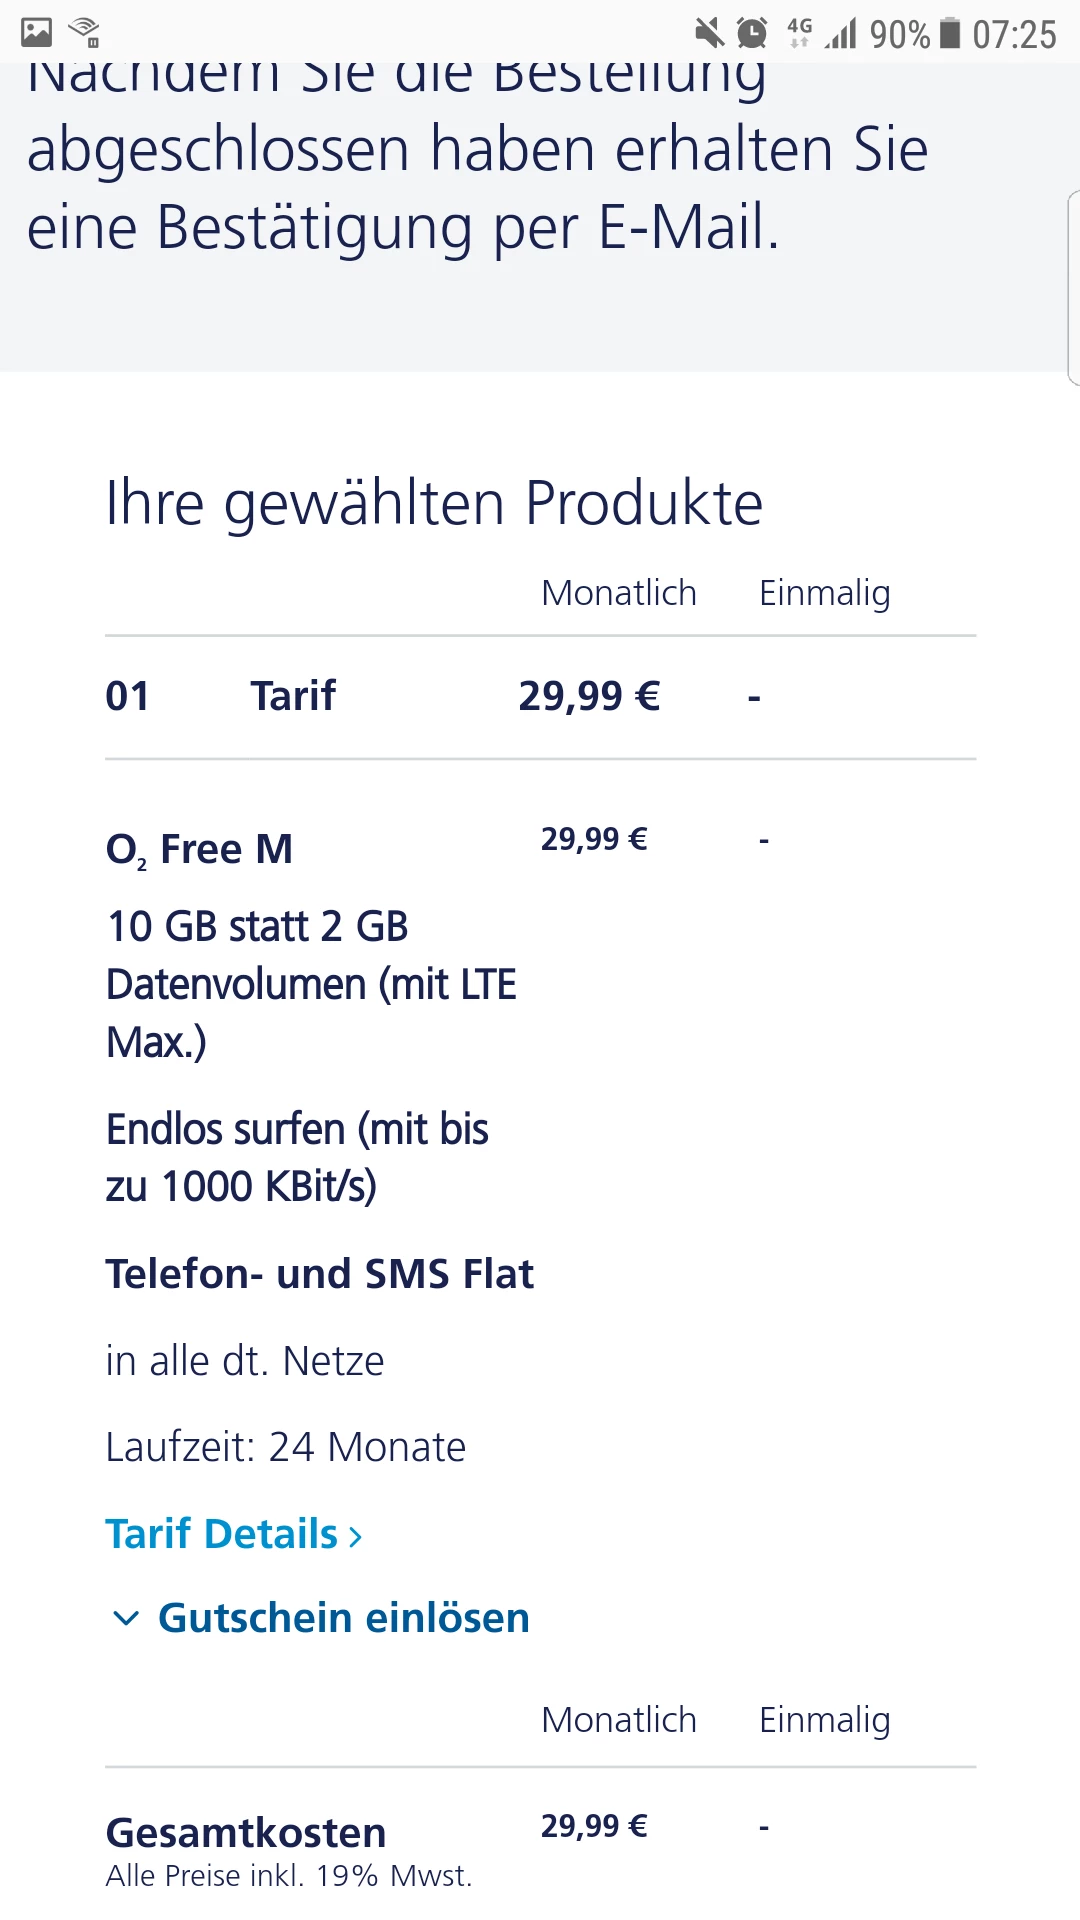The height and width of the screenshot is (1920, 1080).
Task: Tap the muted sound icon
Action: point(709,33)
